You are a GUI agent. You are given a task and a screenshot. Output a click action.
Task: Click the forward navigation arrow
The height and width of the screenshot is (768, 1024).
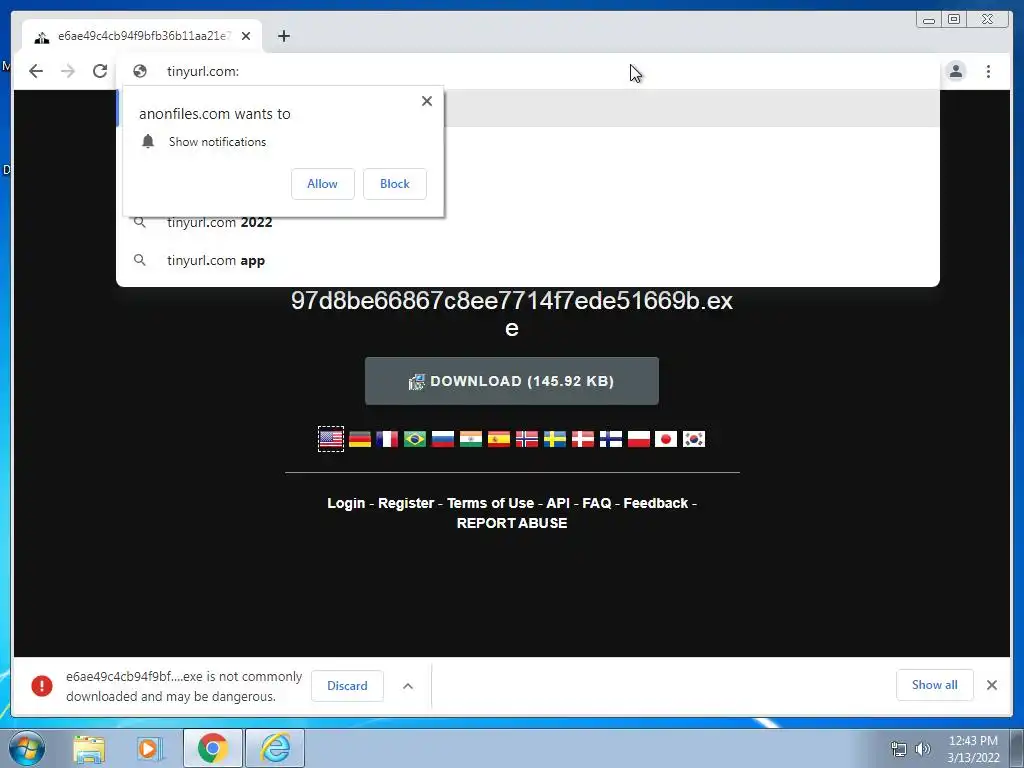[68, 71]
